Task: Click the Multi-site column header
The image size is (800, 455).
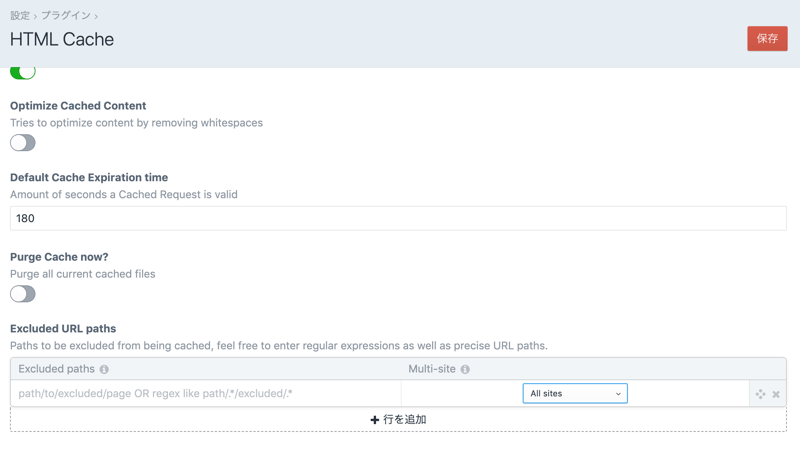Action: (x=432, y=370)
